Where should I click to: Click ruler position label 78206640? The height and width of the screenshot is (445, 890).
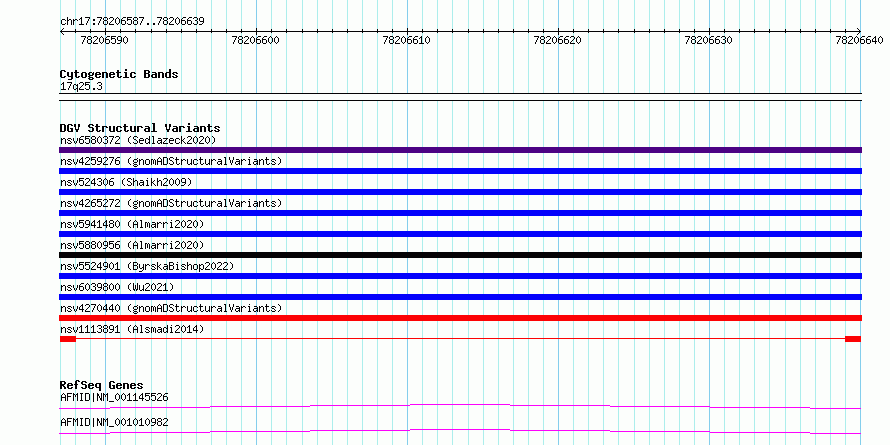tap(859, 41)
